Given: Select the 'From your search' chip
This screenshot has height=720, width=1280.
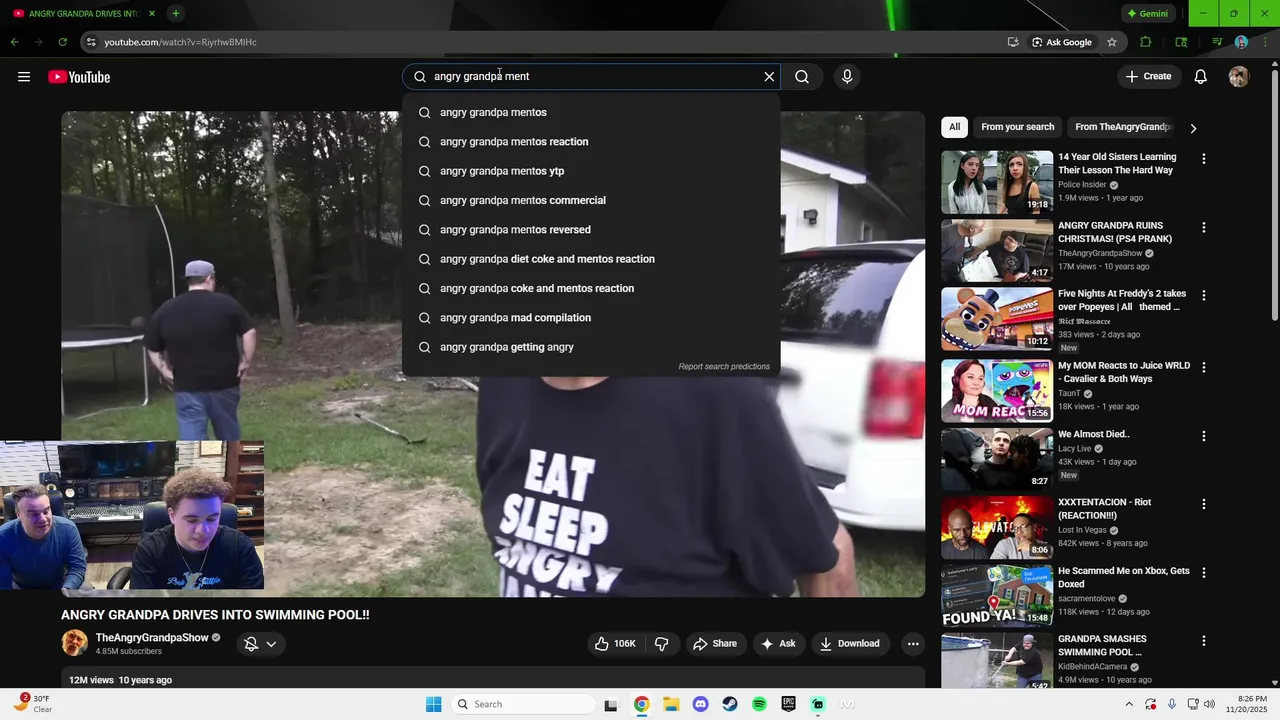Looking at the screenshot, I should tap(1017, 127).
